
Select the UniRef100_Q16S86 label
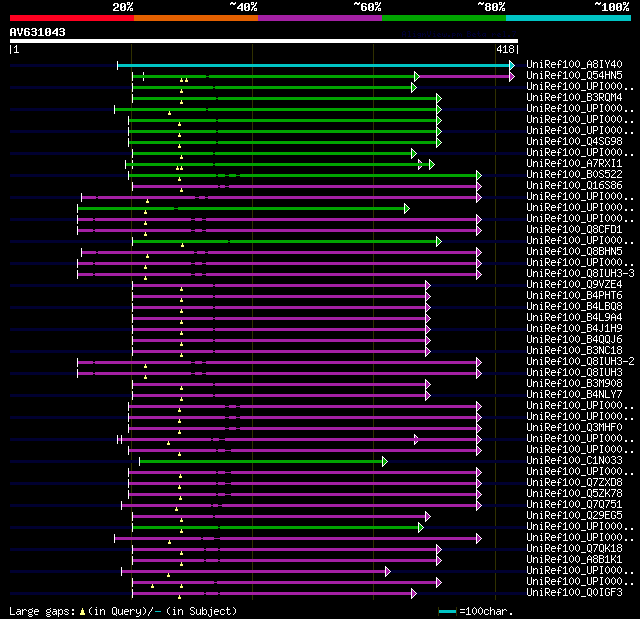[574, 186]
